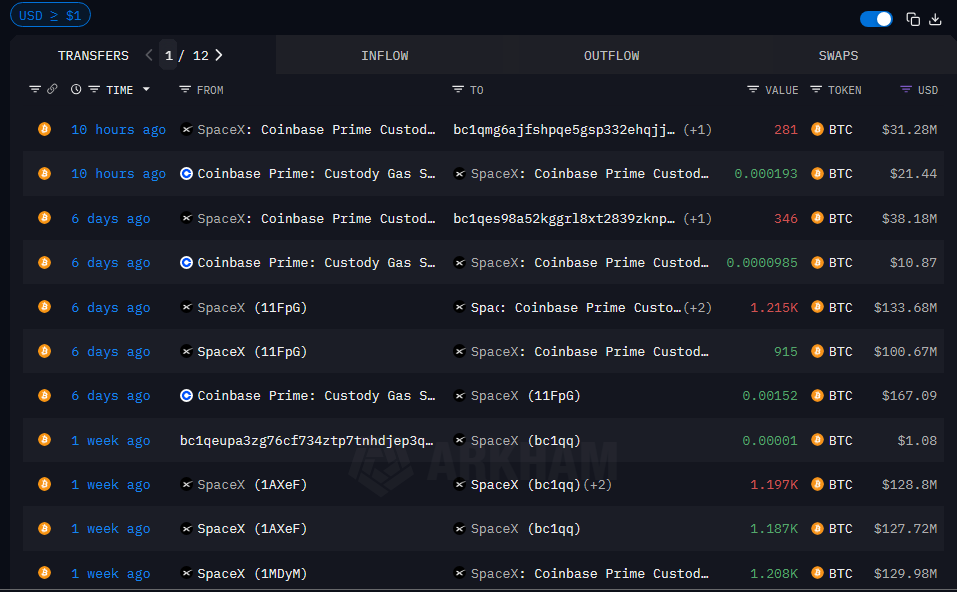
Task: Open the first '10 hours ago' transaction link
Action: pos(118,130)
